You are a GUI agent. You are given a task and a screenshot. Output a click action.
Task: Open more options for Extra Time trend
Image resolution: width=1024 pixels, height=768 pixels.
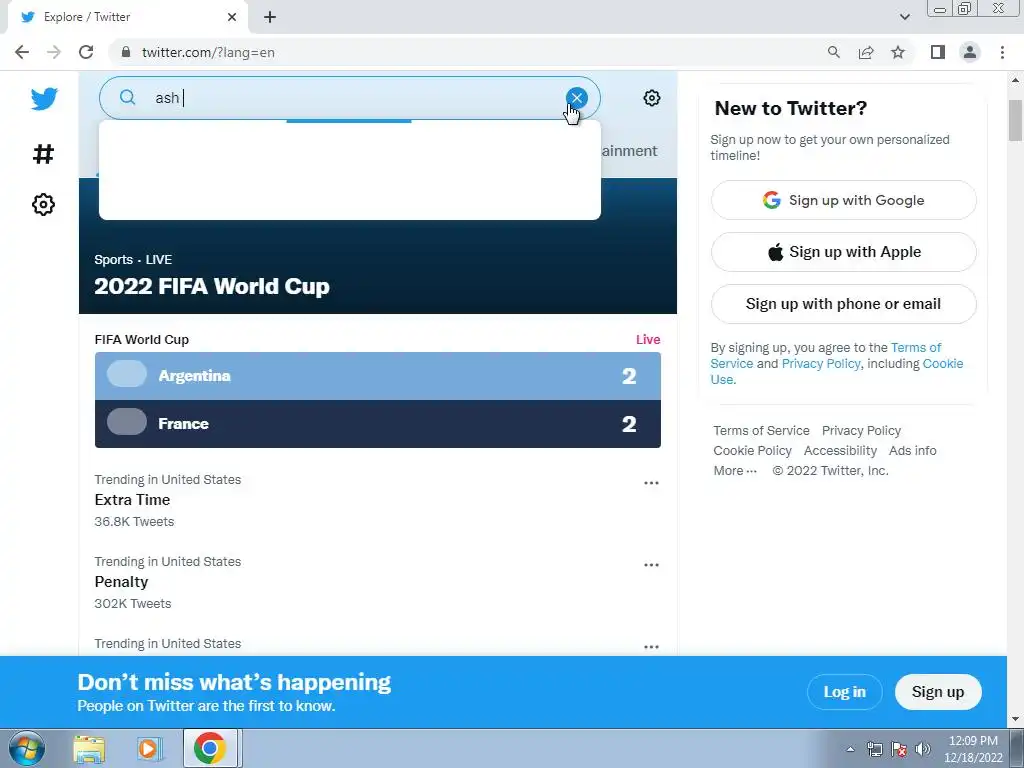click(651, 483)
